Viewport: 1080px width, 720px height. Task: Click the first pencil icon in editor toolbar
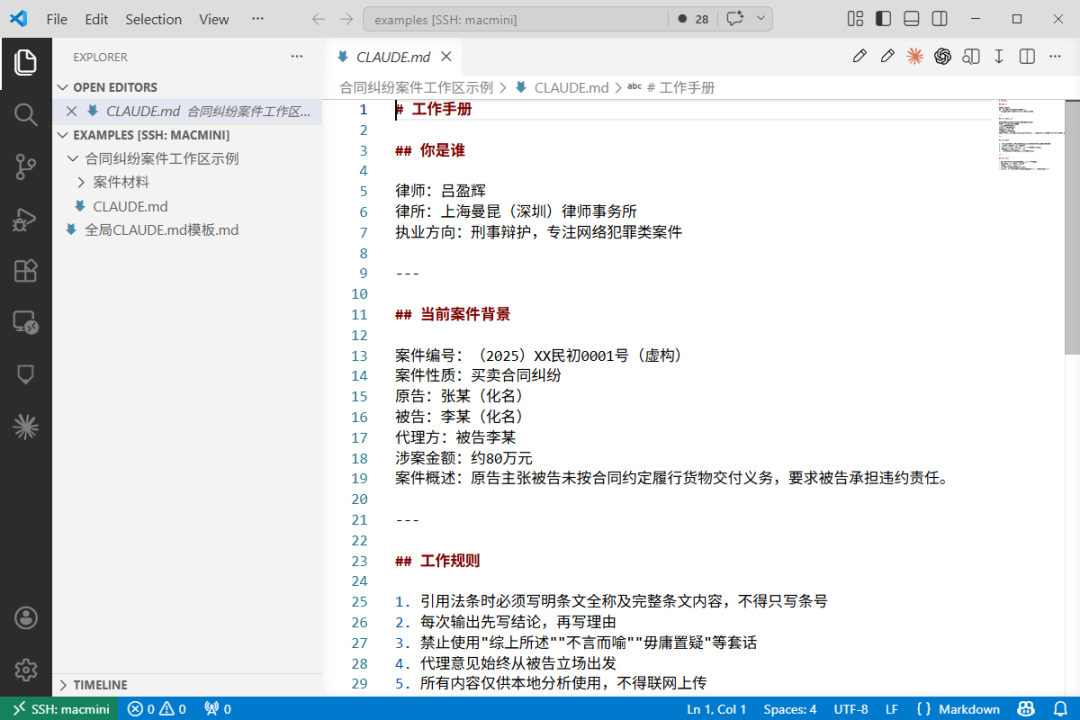[x=859, y=56]
